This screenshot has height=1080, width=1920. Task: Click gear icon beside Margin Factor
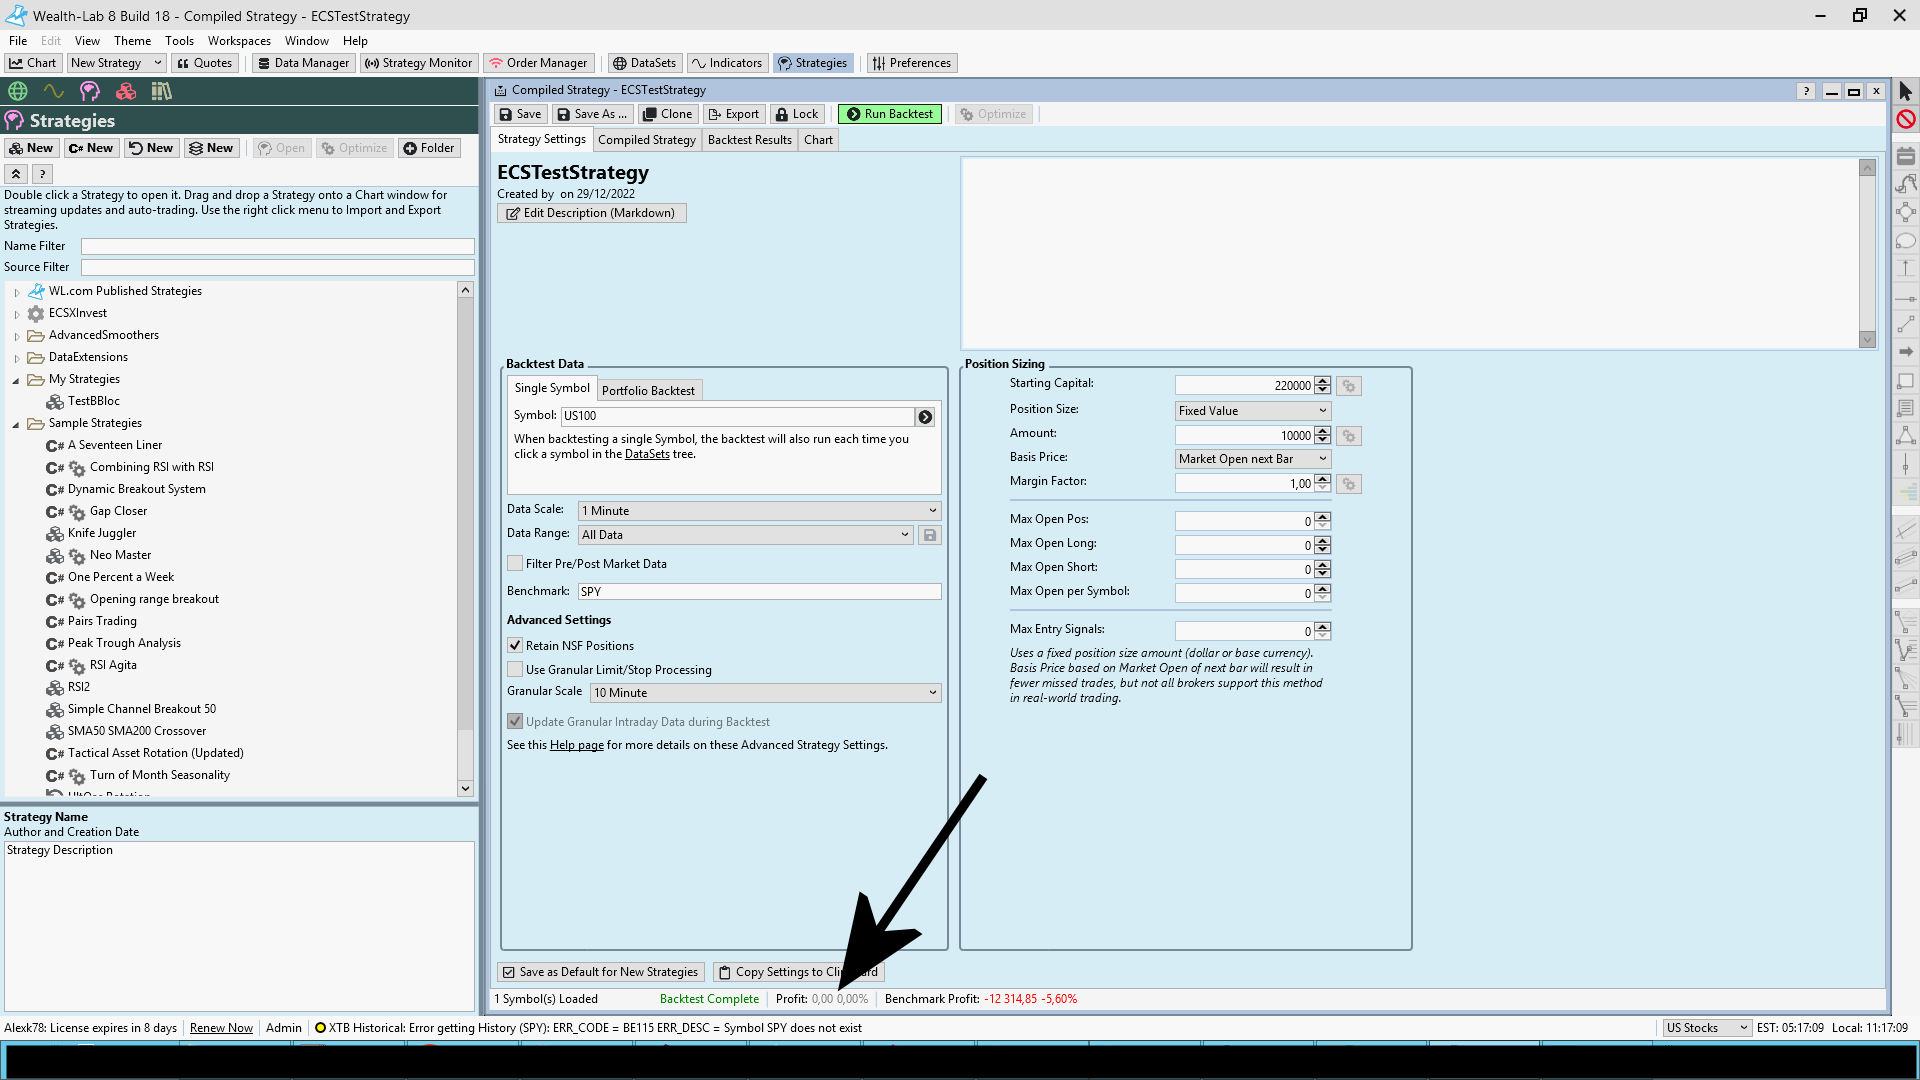(x=1349, y=484)
